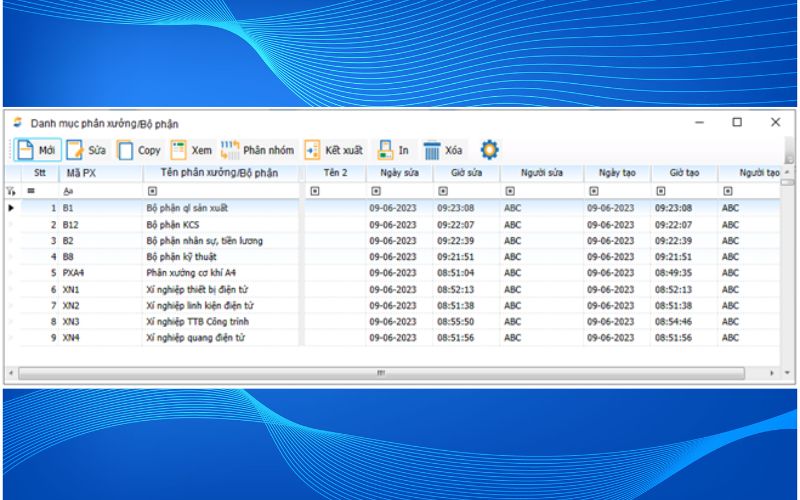
Task: Click the In (Print) printer icon
Action: coord(384,150)
